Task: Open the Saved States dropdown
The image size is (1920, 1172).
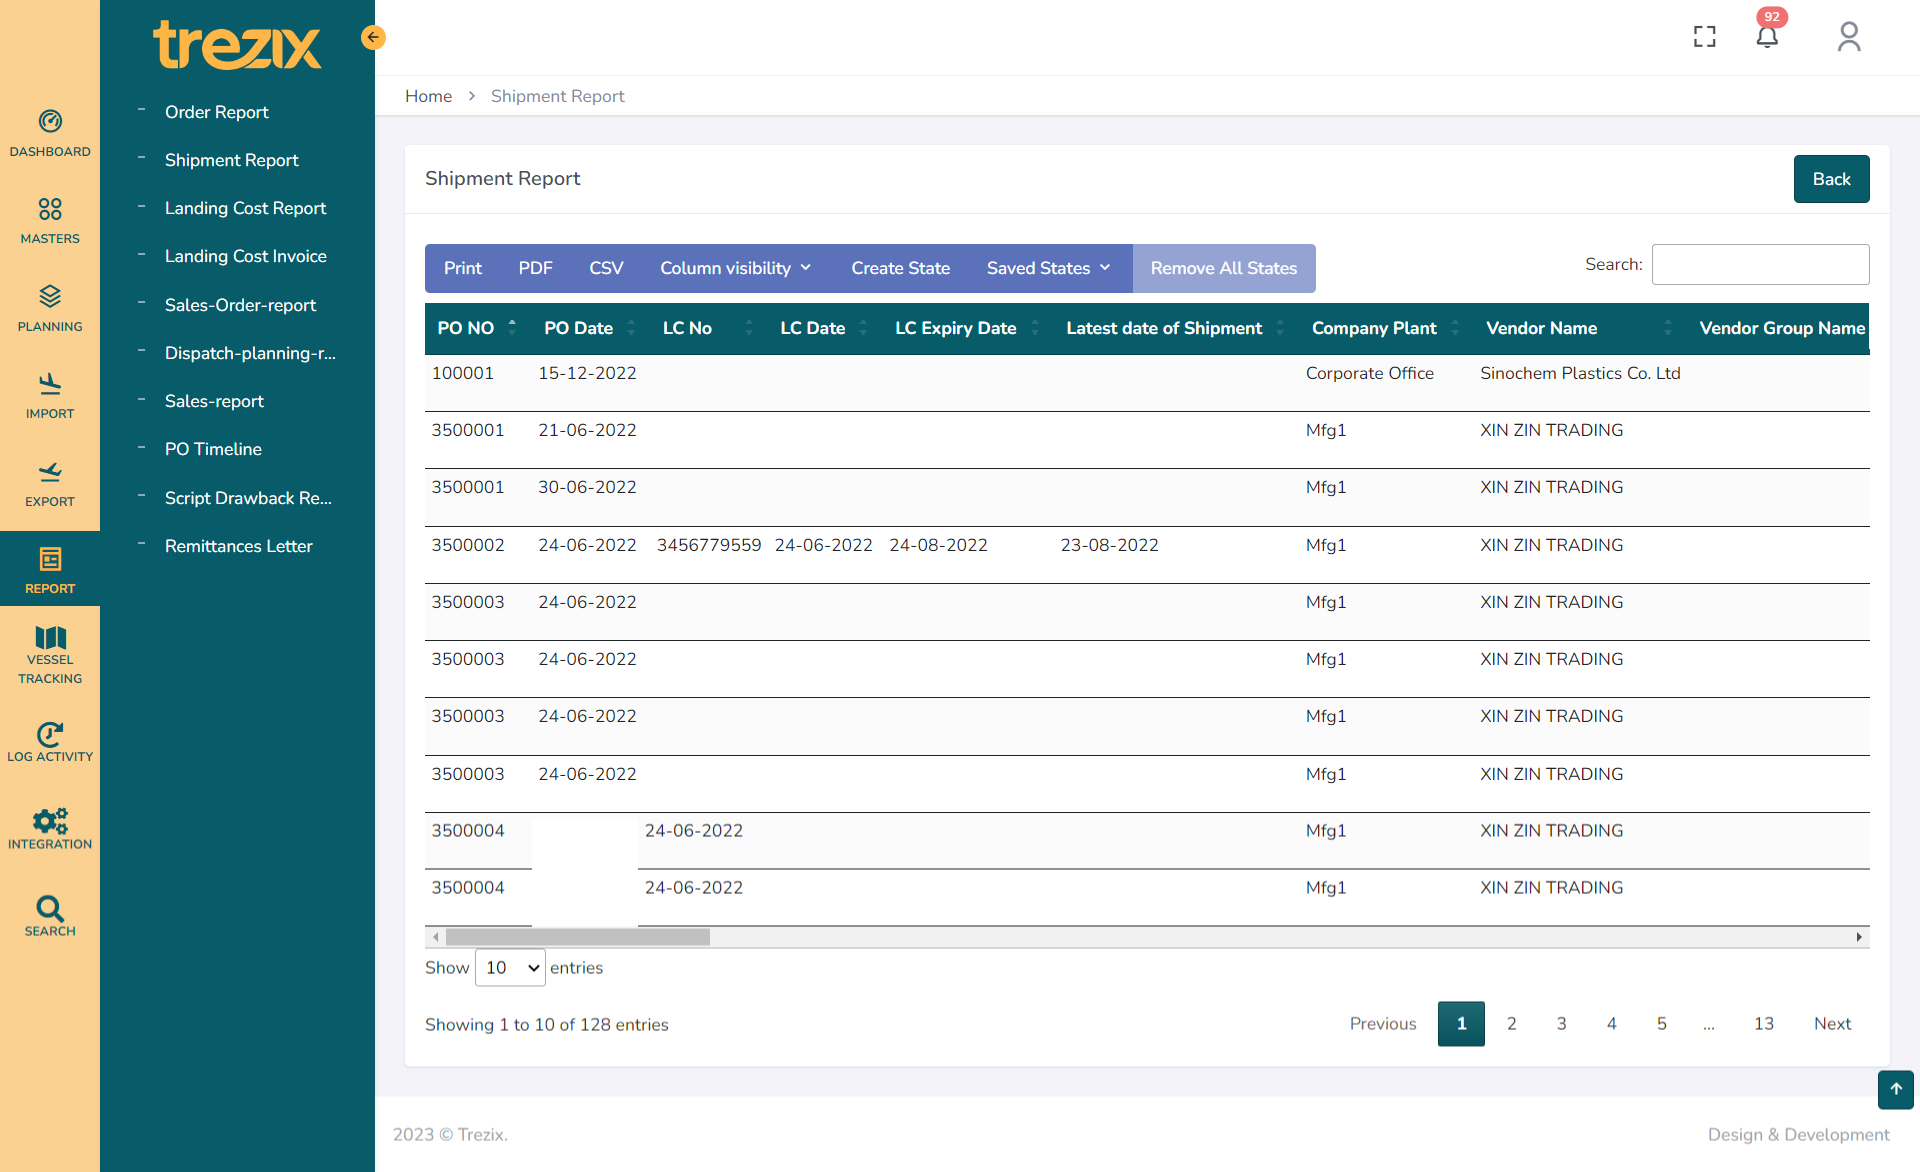Action: pyautogui.click(x=1048, y=268)
